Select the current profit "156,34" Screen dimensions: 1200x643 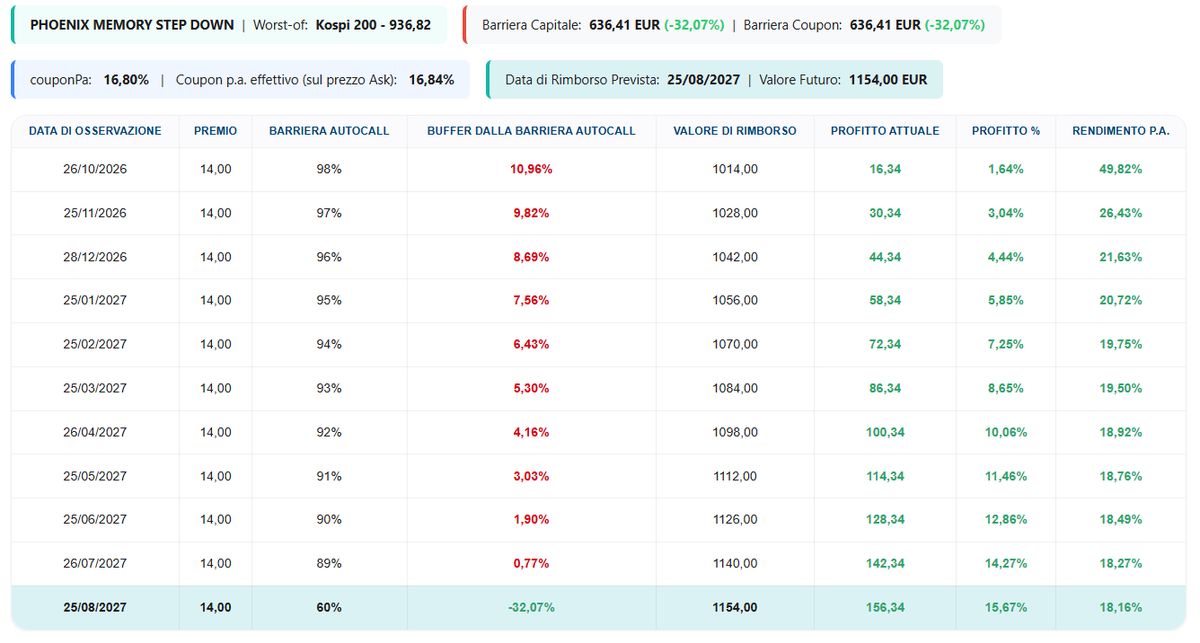pos(885,607)
